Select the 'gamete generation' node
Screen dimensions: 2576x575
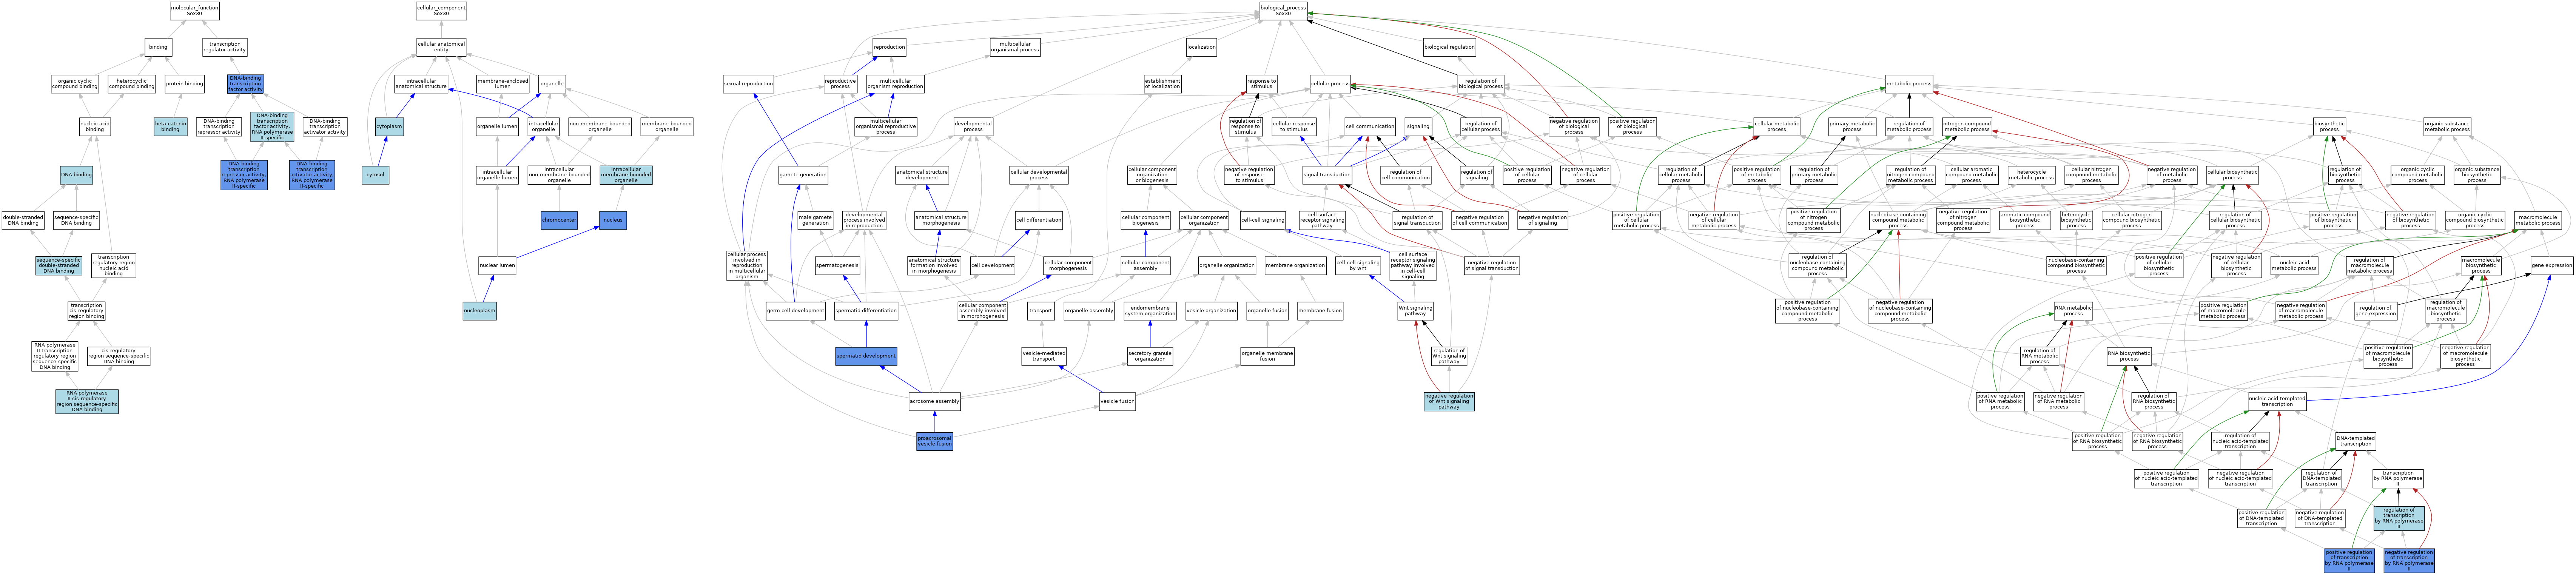pos(803,175)
